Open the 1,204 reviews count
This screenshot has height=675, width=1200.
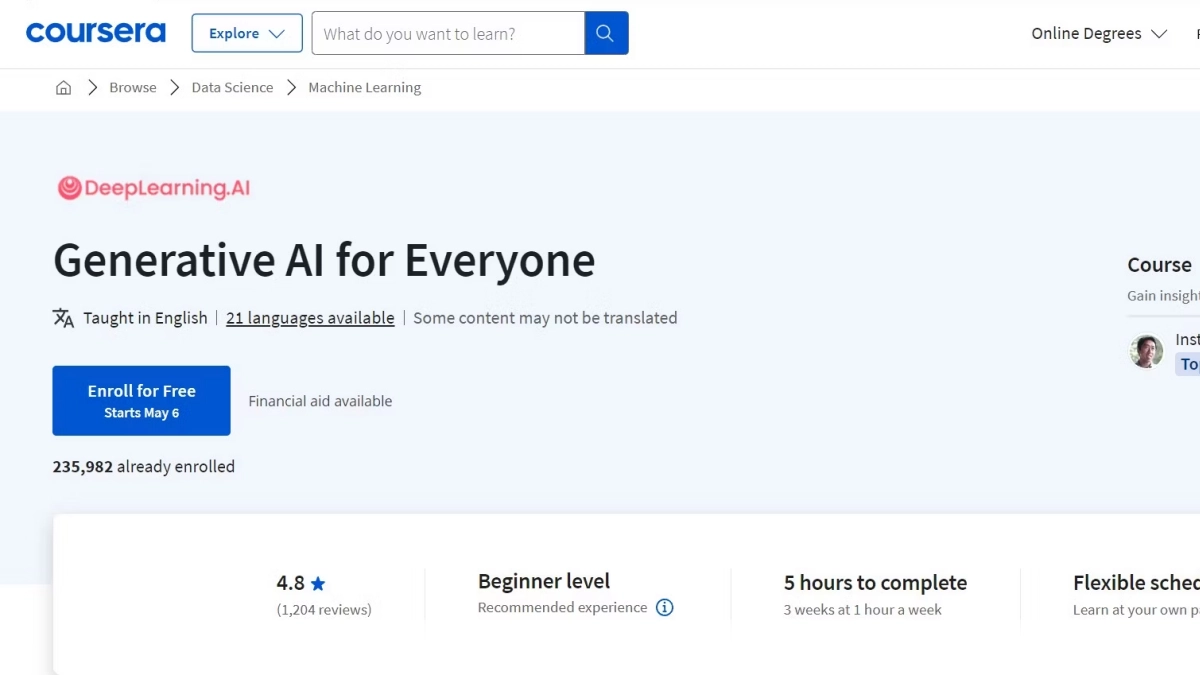point(324,610)
